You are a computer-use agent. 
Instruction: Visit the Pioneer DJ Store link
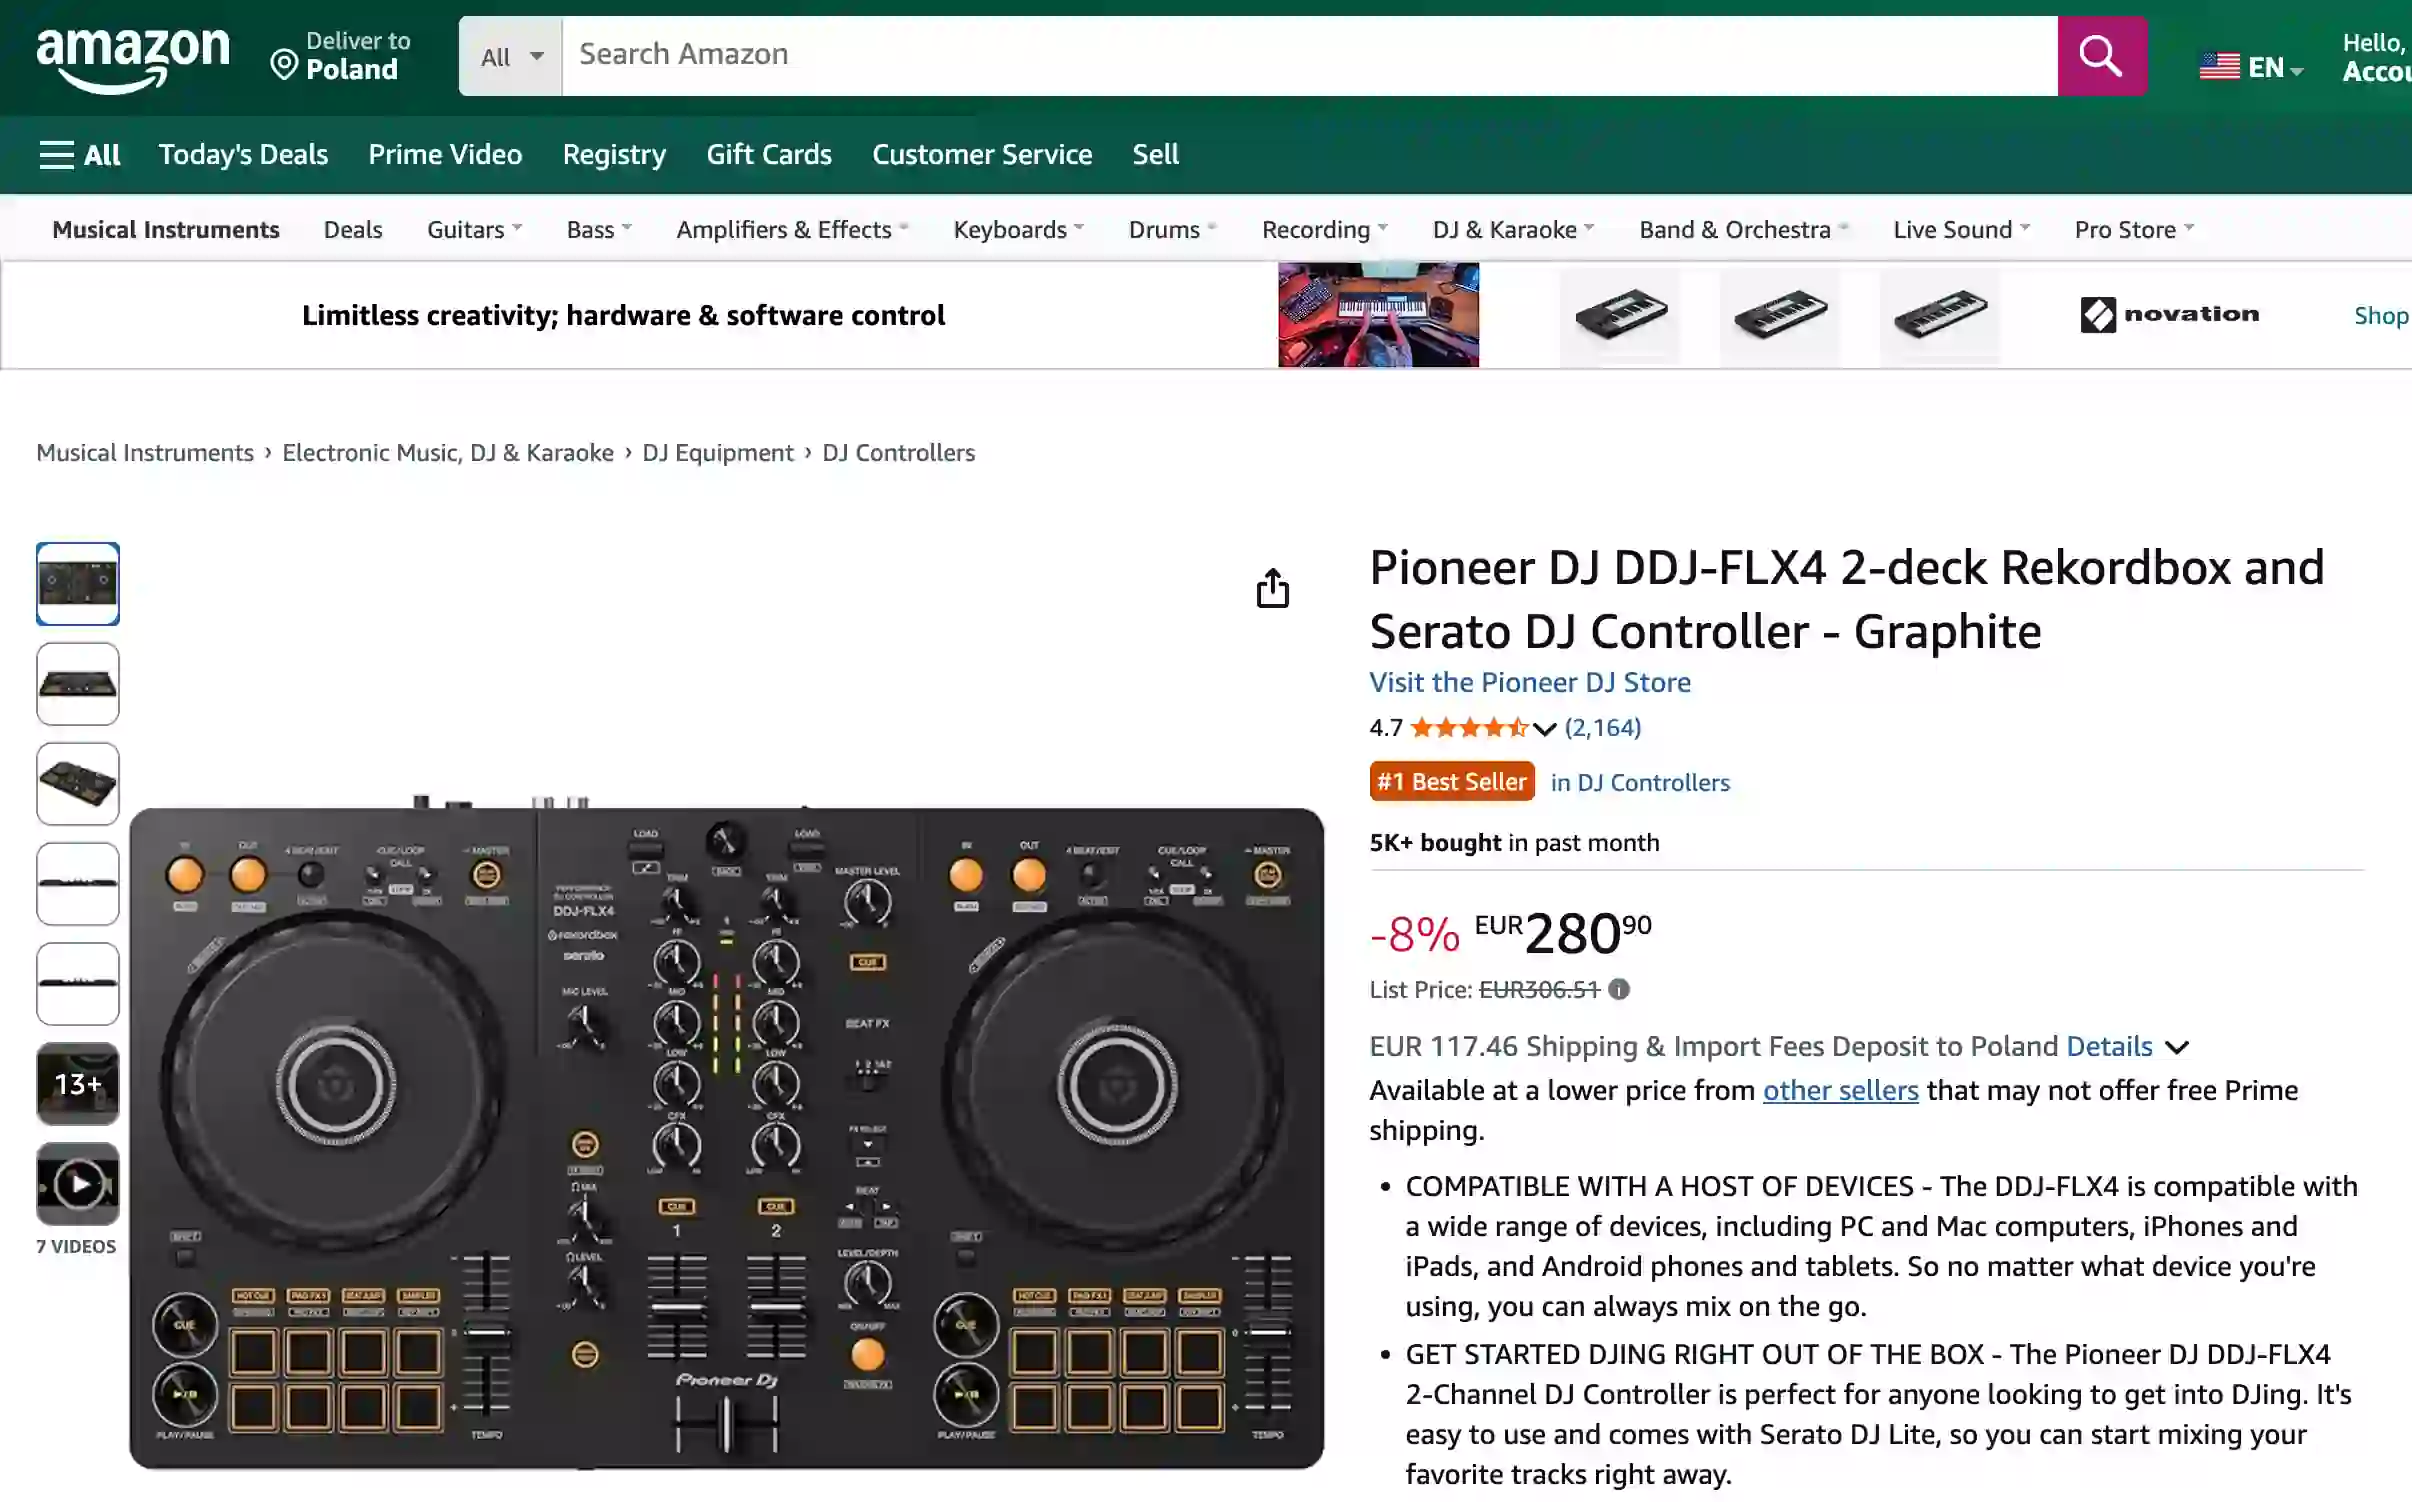[x=1529, y=682]
